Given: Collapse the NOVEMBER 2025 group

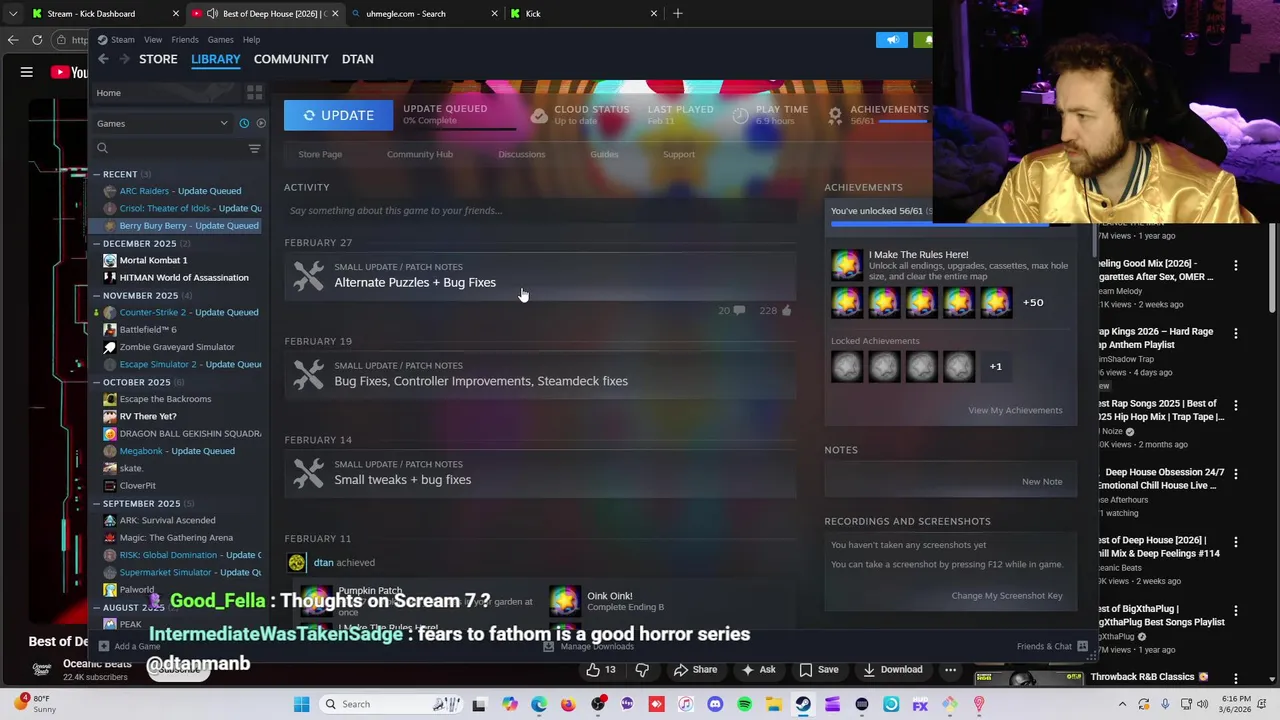Looking at the screenshot, I should click(97, 295).
